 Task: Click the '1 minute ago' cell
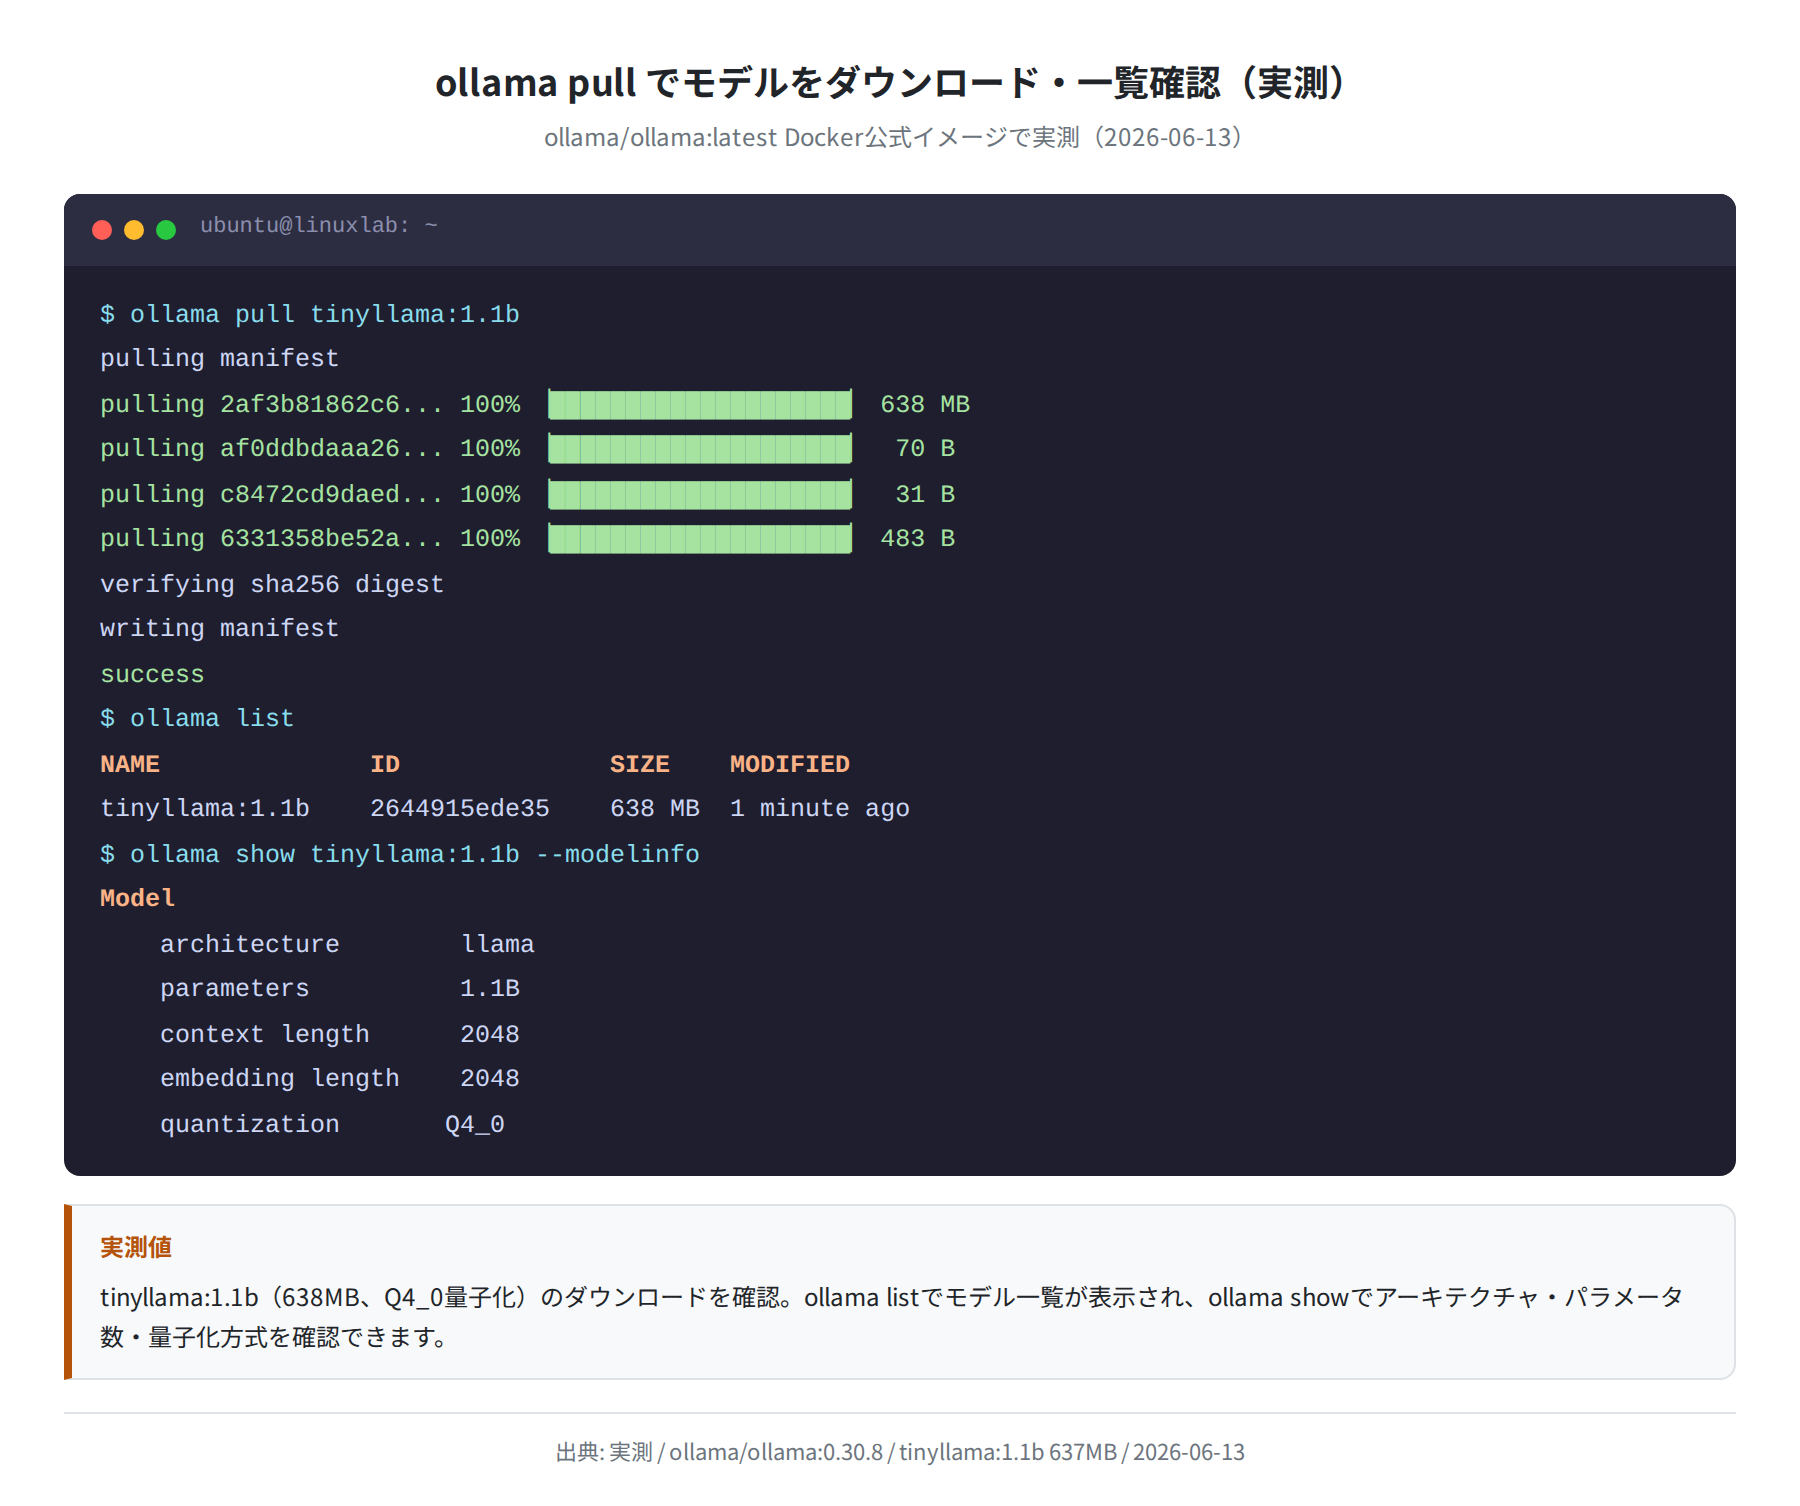pos(820,808)
